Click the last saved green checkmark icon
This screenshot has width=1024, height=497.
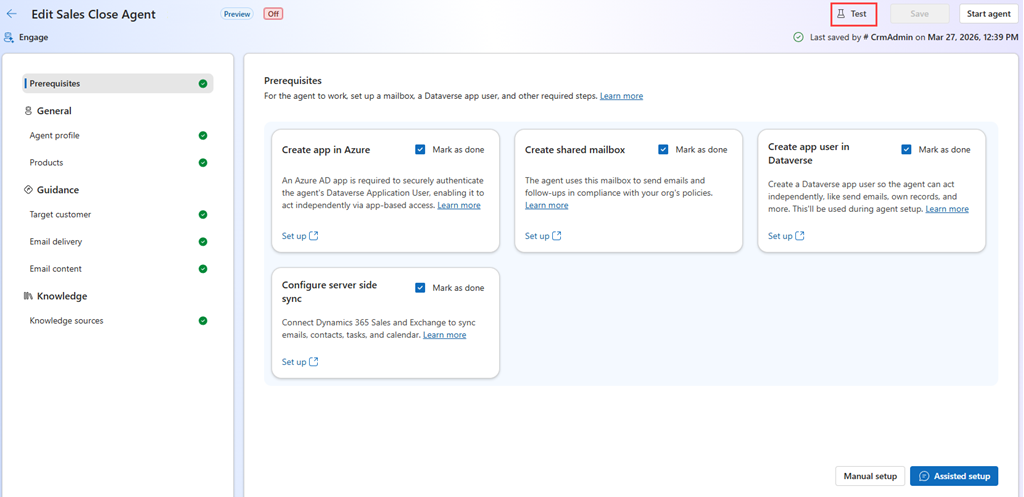(x=798, y=37)
